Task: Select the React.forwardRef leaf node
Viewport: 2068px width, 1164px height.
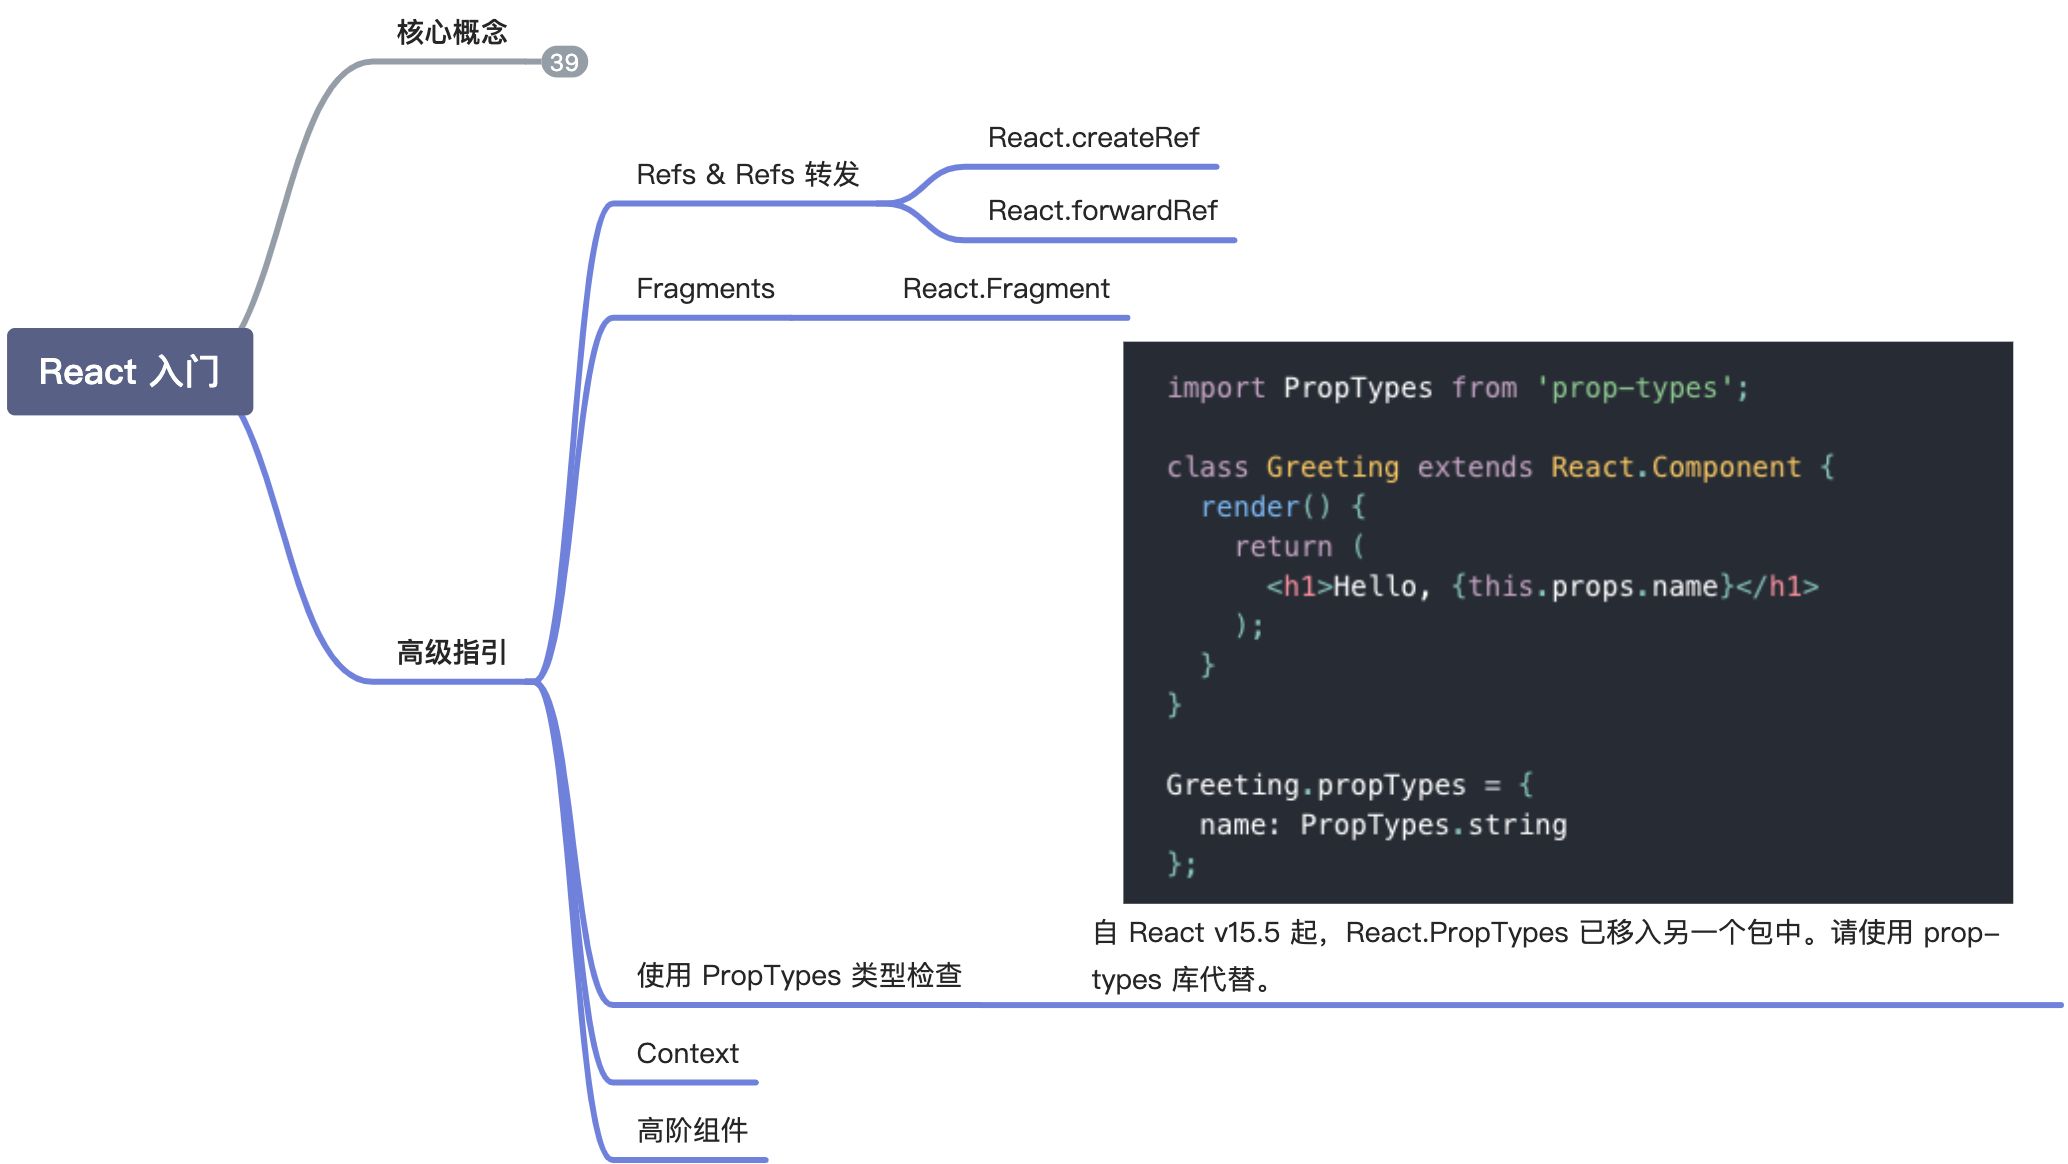Action: point(1102,210)
